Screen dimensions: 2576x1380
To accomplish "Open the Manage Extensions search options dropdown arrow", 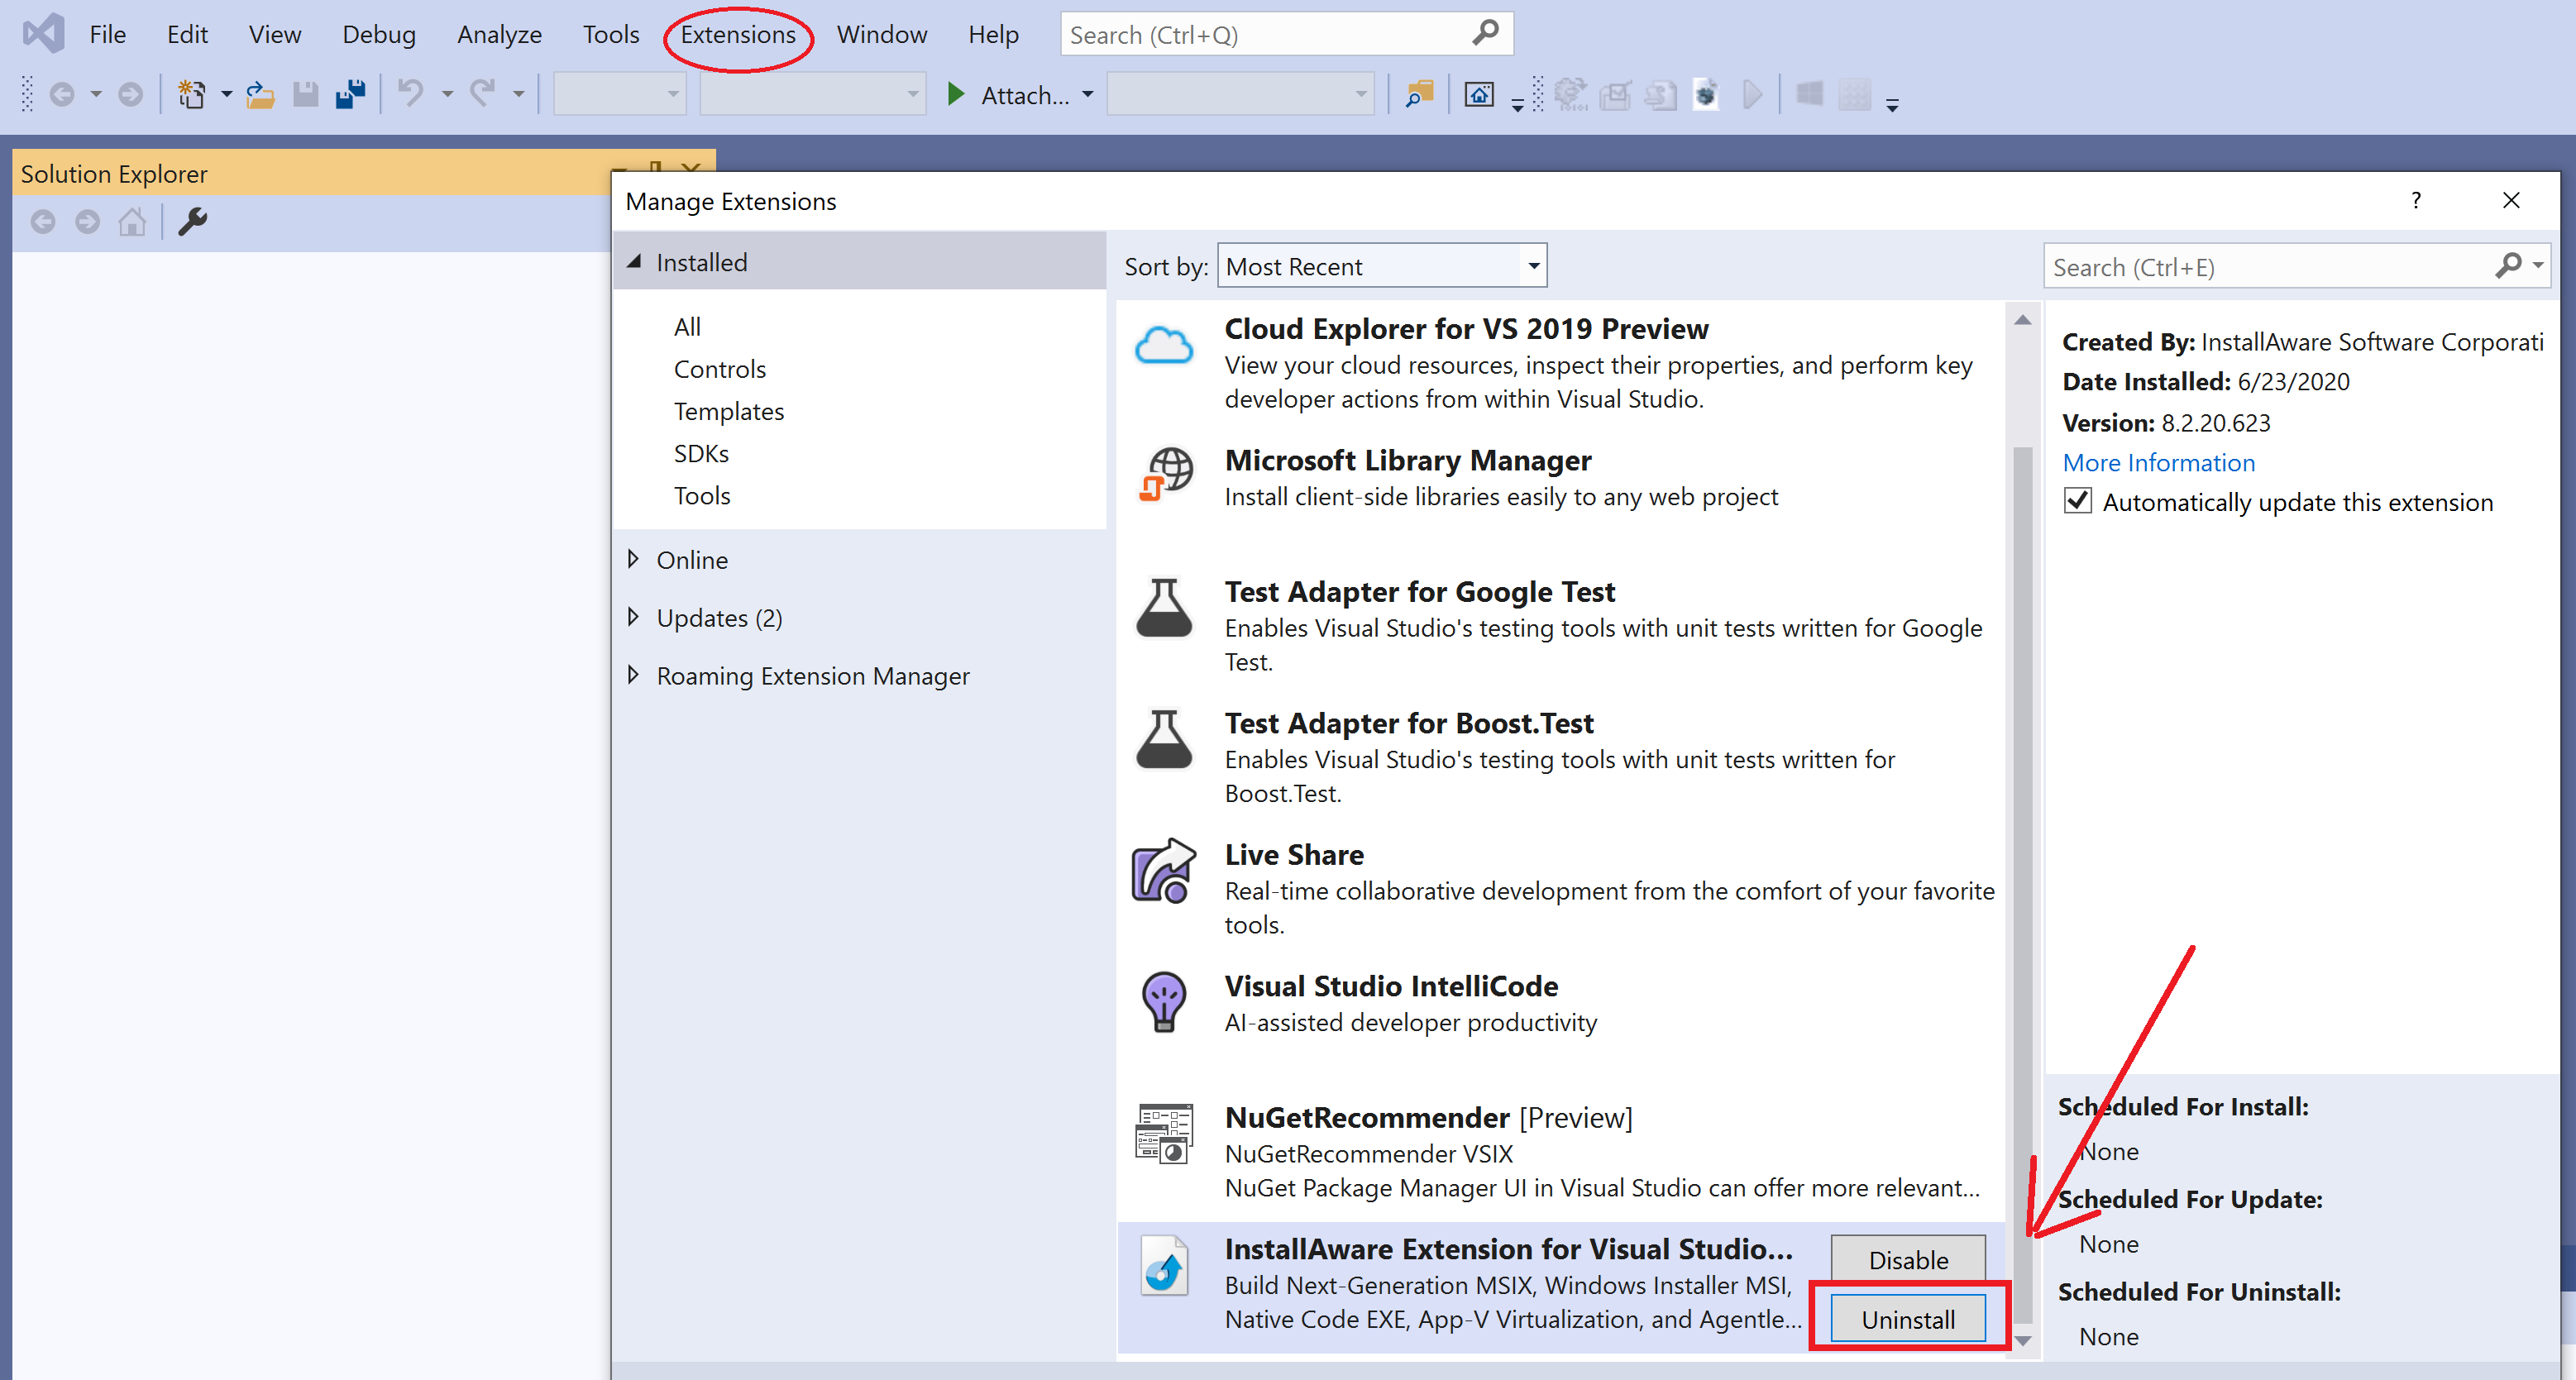I will click(x=2538, y=266).
